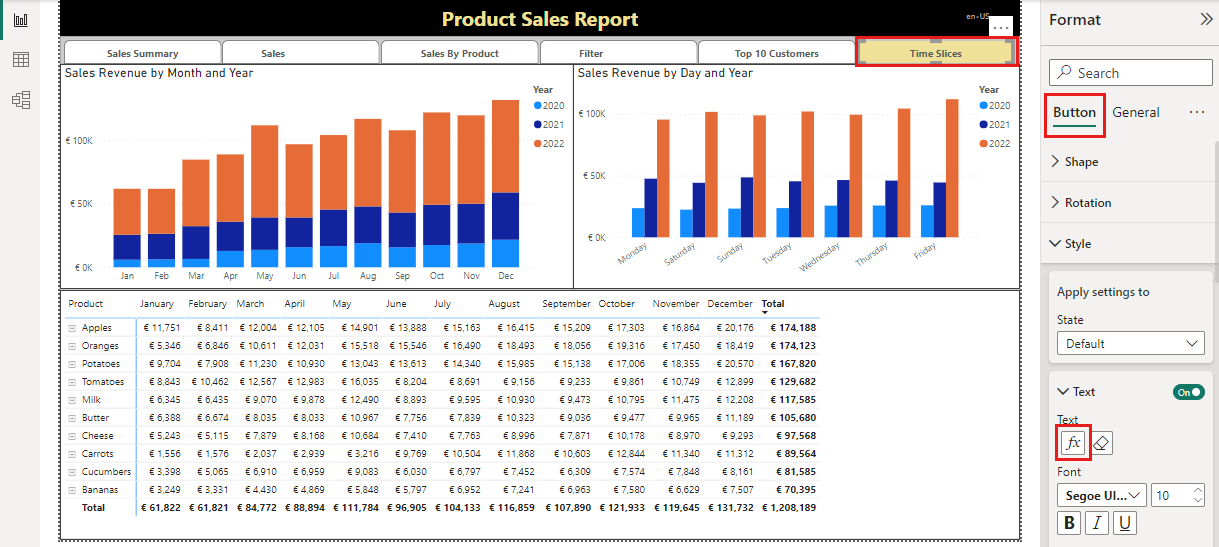Turn off the Text toggle switch

(1189, 392)
